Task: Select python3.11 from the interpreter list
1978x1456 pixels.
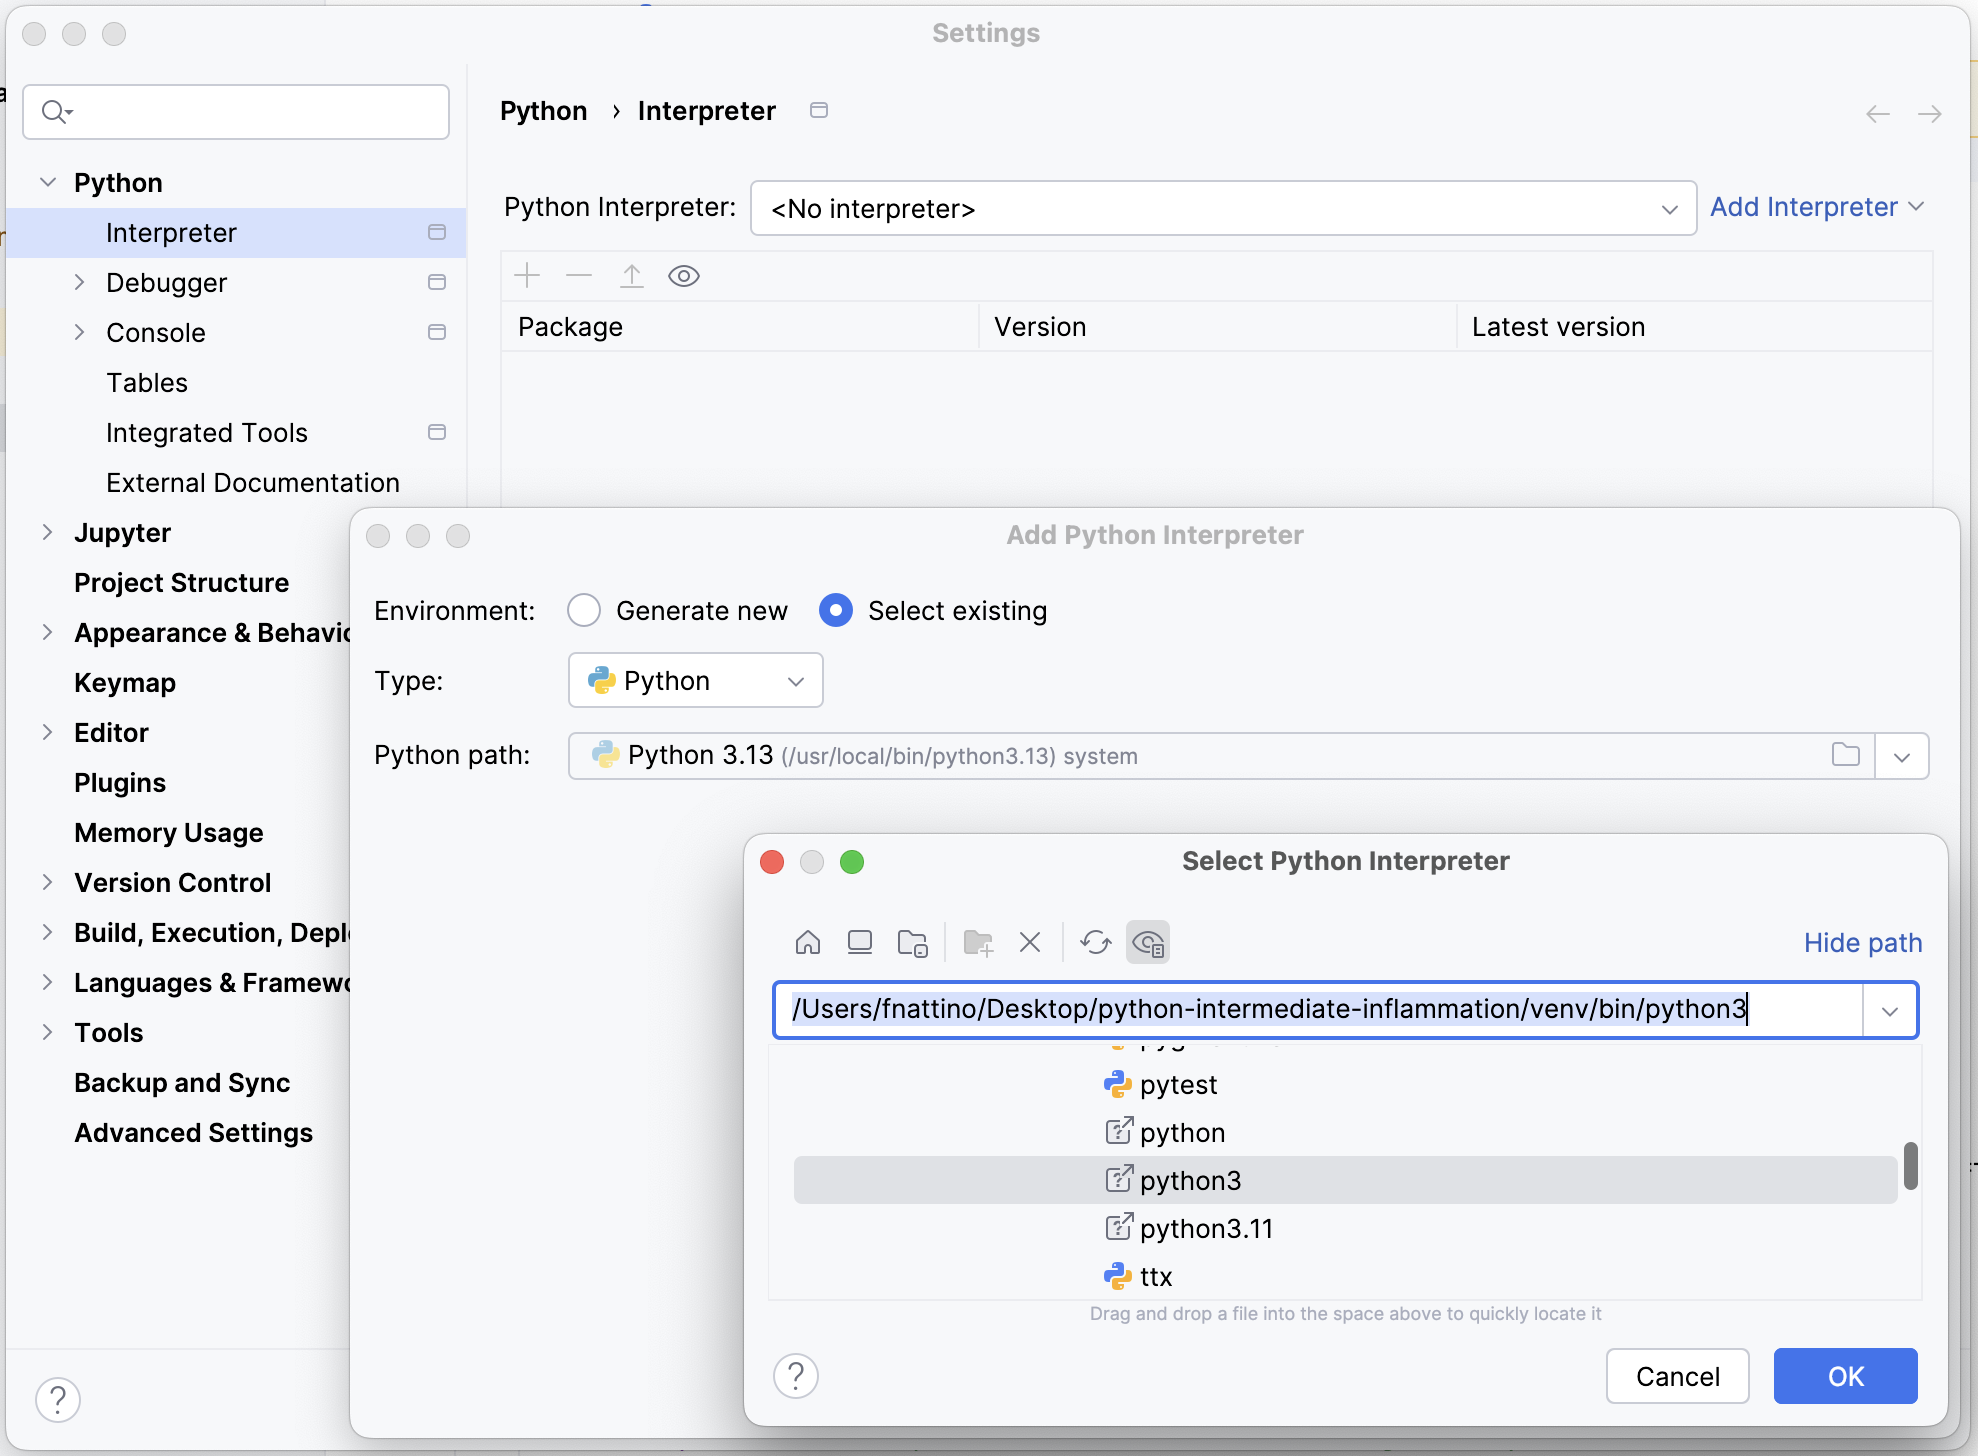Action: tap(1205, 1228)
